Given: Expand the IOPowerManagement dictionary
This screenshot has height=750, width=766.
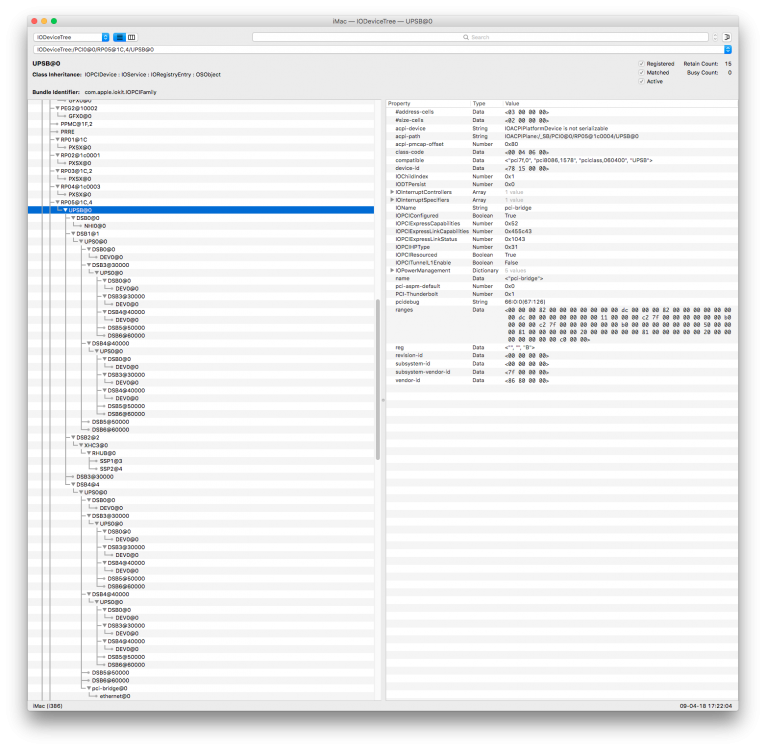Looking at the screenshot, I should click(392, 270).
